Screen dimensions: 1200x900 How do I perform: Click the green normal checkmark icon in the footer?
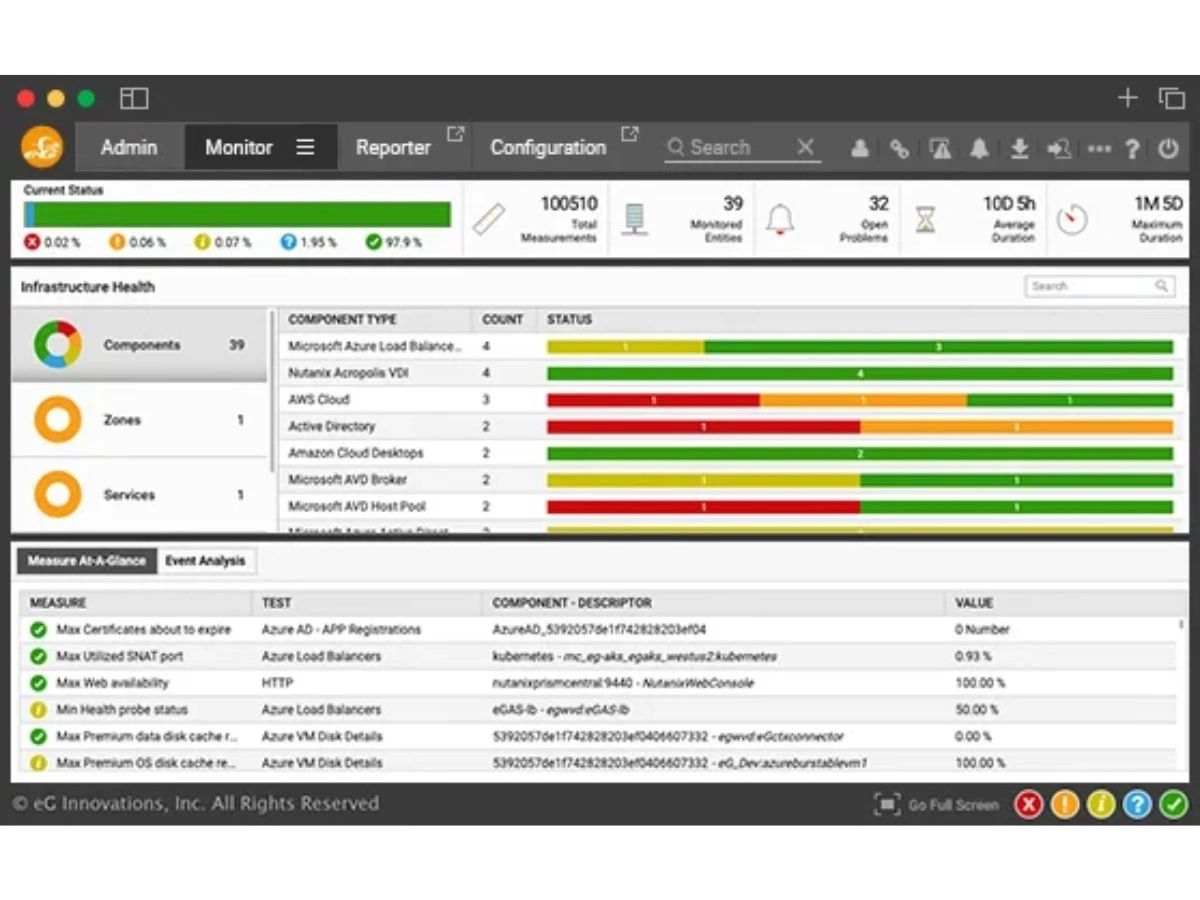point(1173,804)
